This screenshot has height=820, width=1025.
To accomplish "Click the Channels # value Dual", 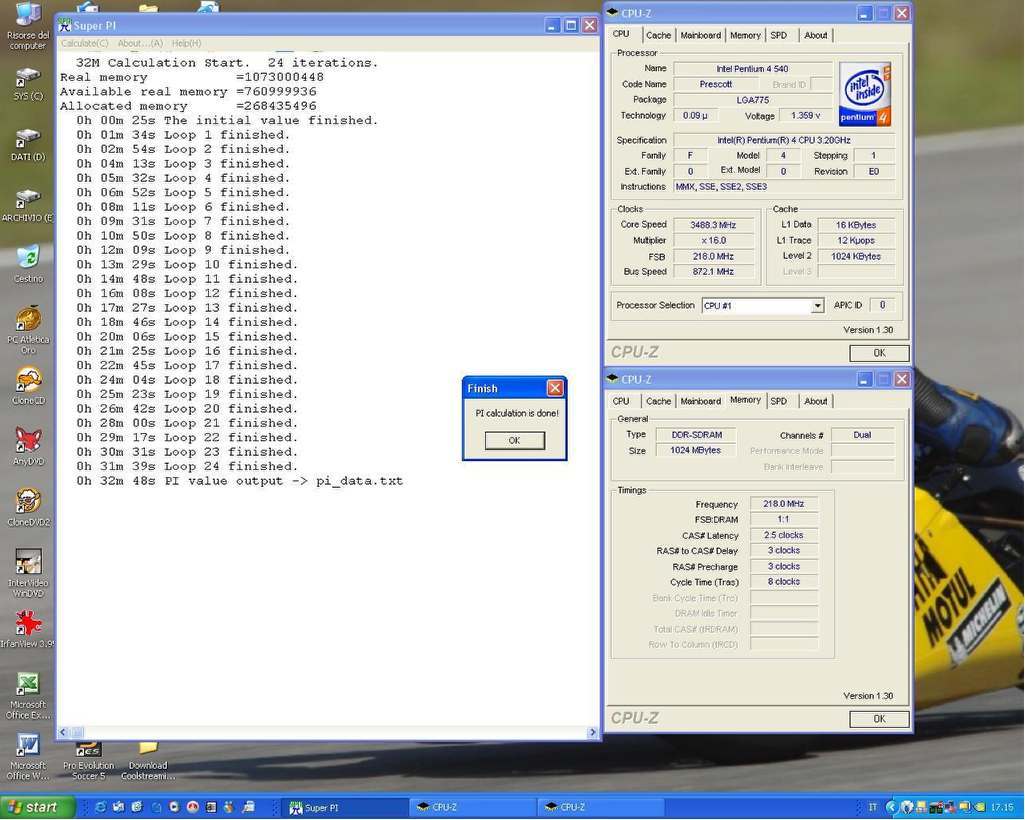I will pyautogui.click(x=862, y=435).
